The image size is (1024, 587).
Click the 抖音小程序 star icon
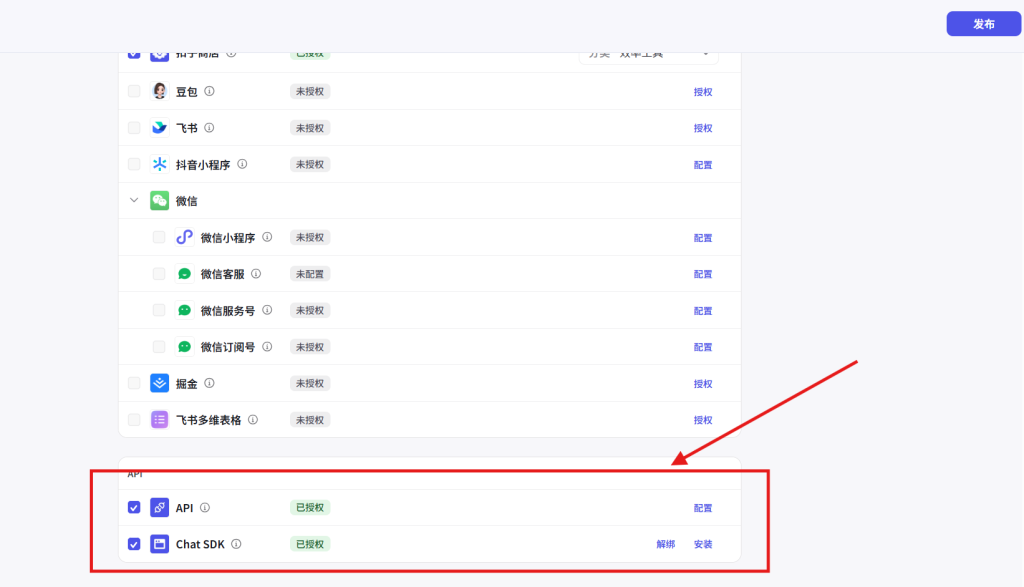159,164
